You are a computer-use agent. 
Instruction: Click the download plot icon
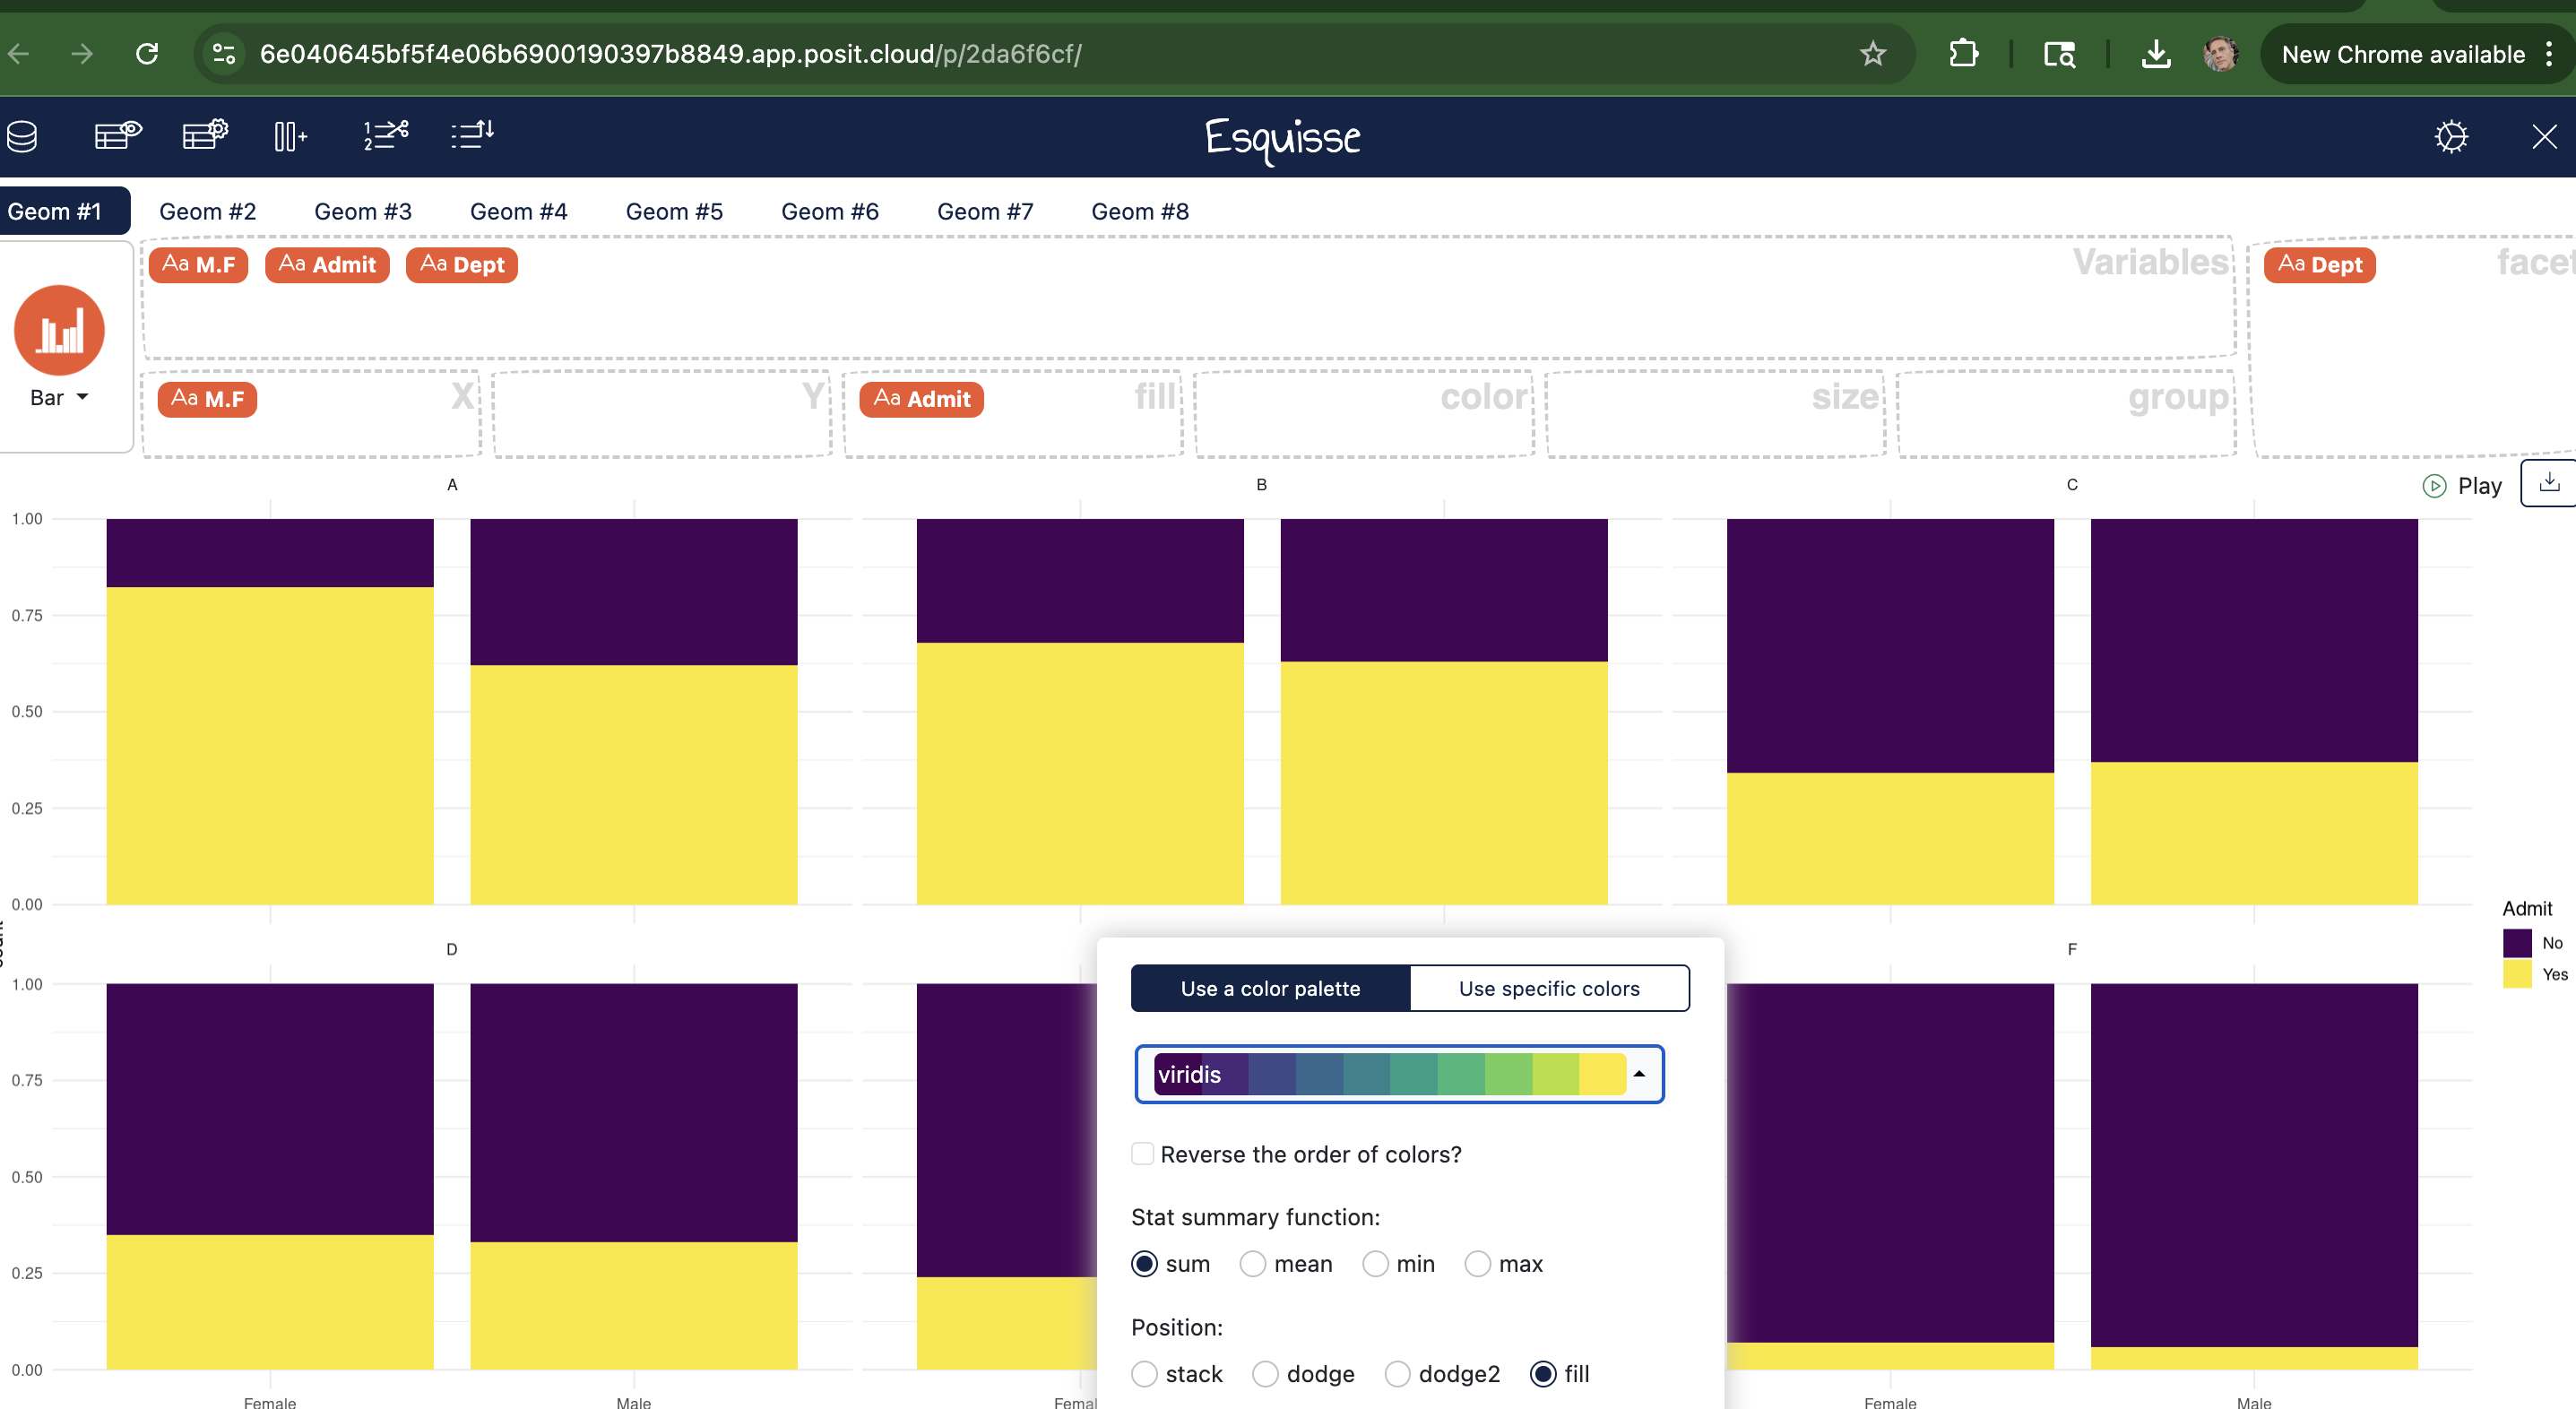2549,483
